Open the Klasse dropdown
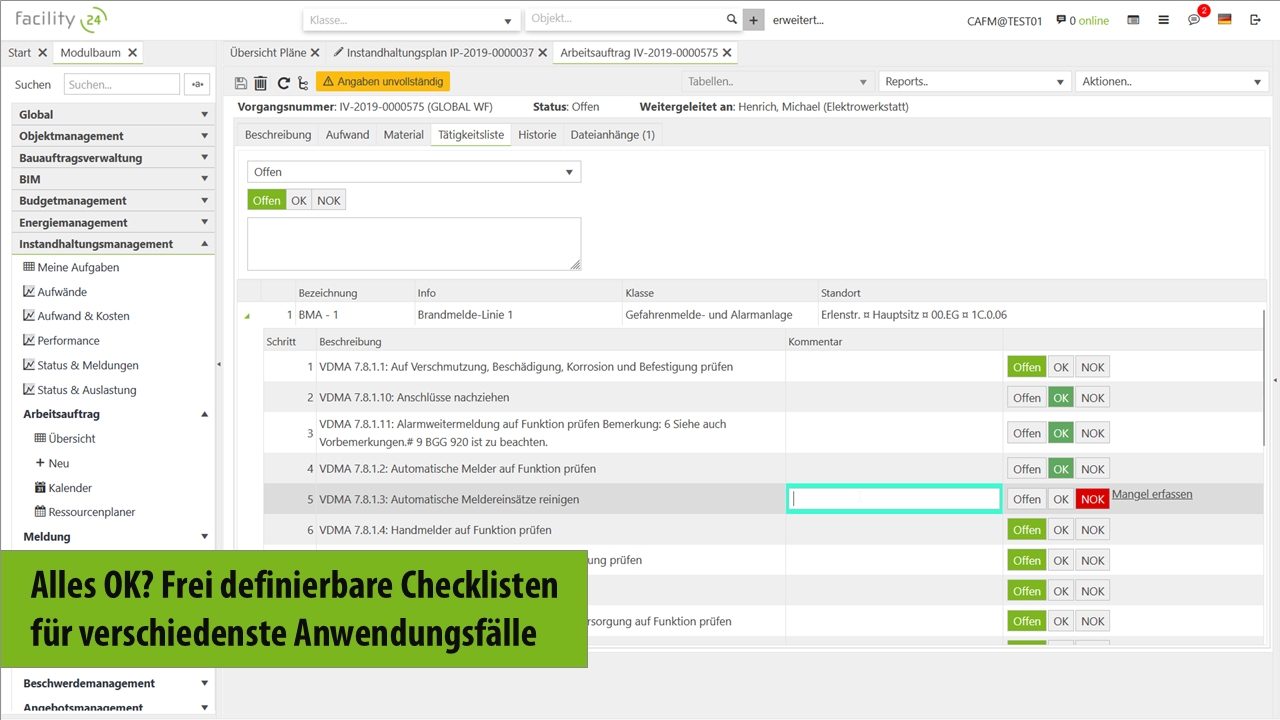 tap(413, 20)
